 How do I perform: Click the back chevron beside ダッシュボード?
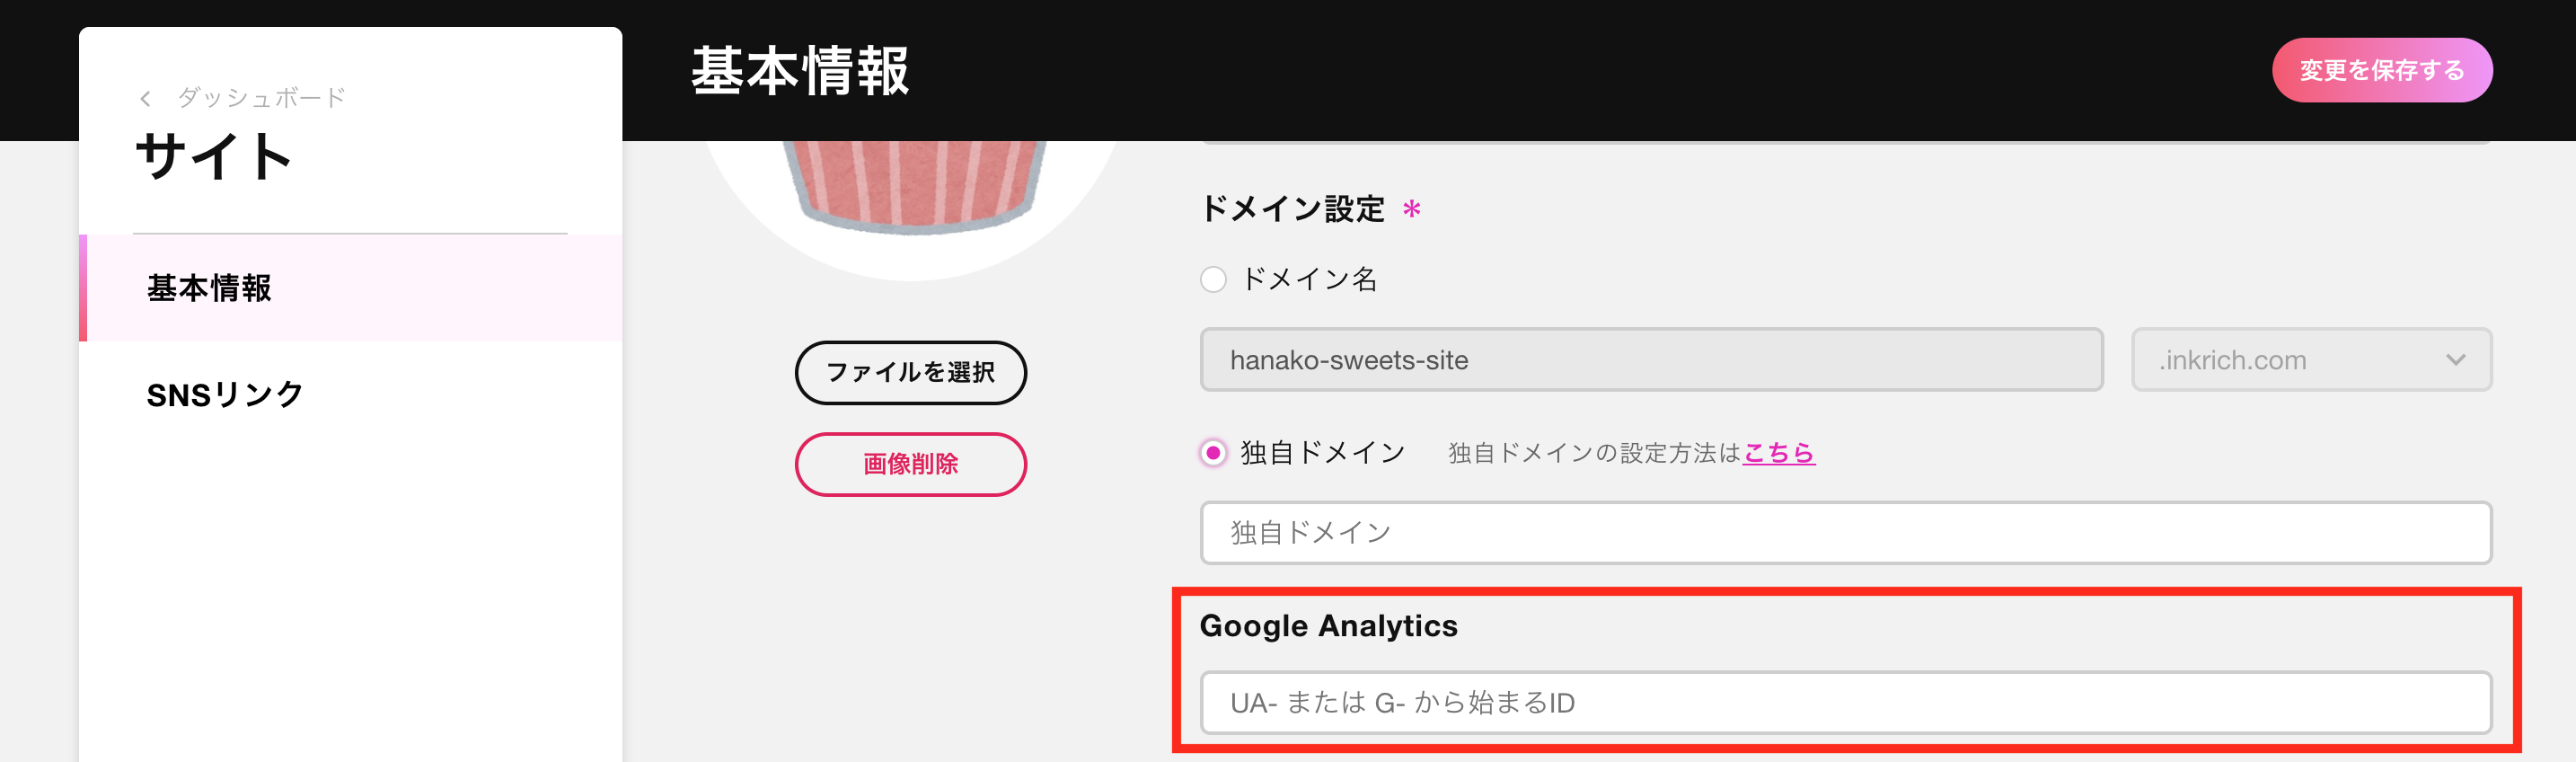pos(146,98)
